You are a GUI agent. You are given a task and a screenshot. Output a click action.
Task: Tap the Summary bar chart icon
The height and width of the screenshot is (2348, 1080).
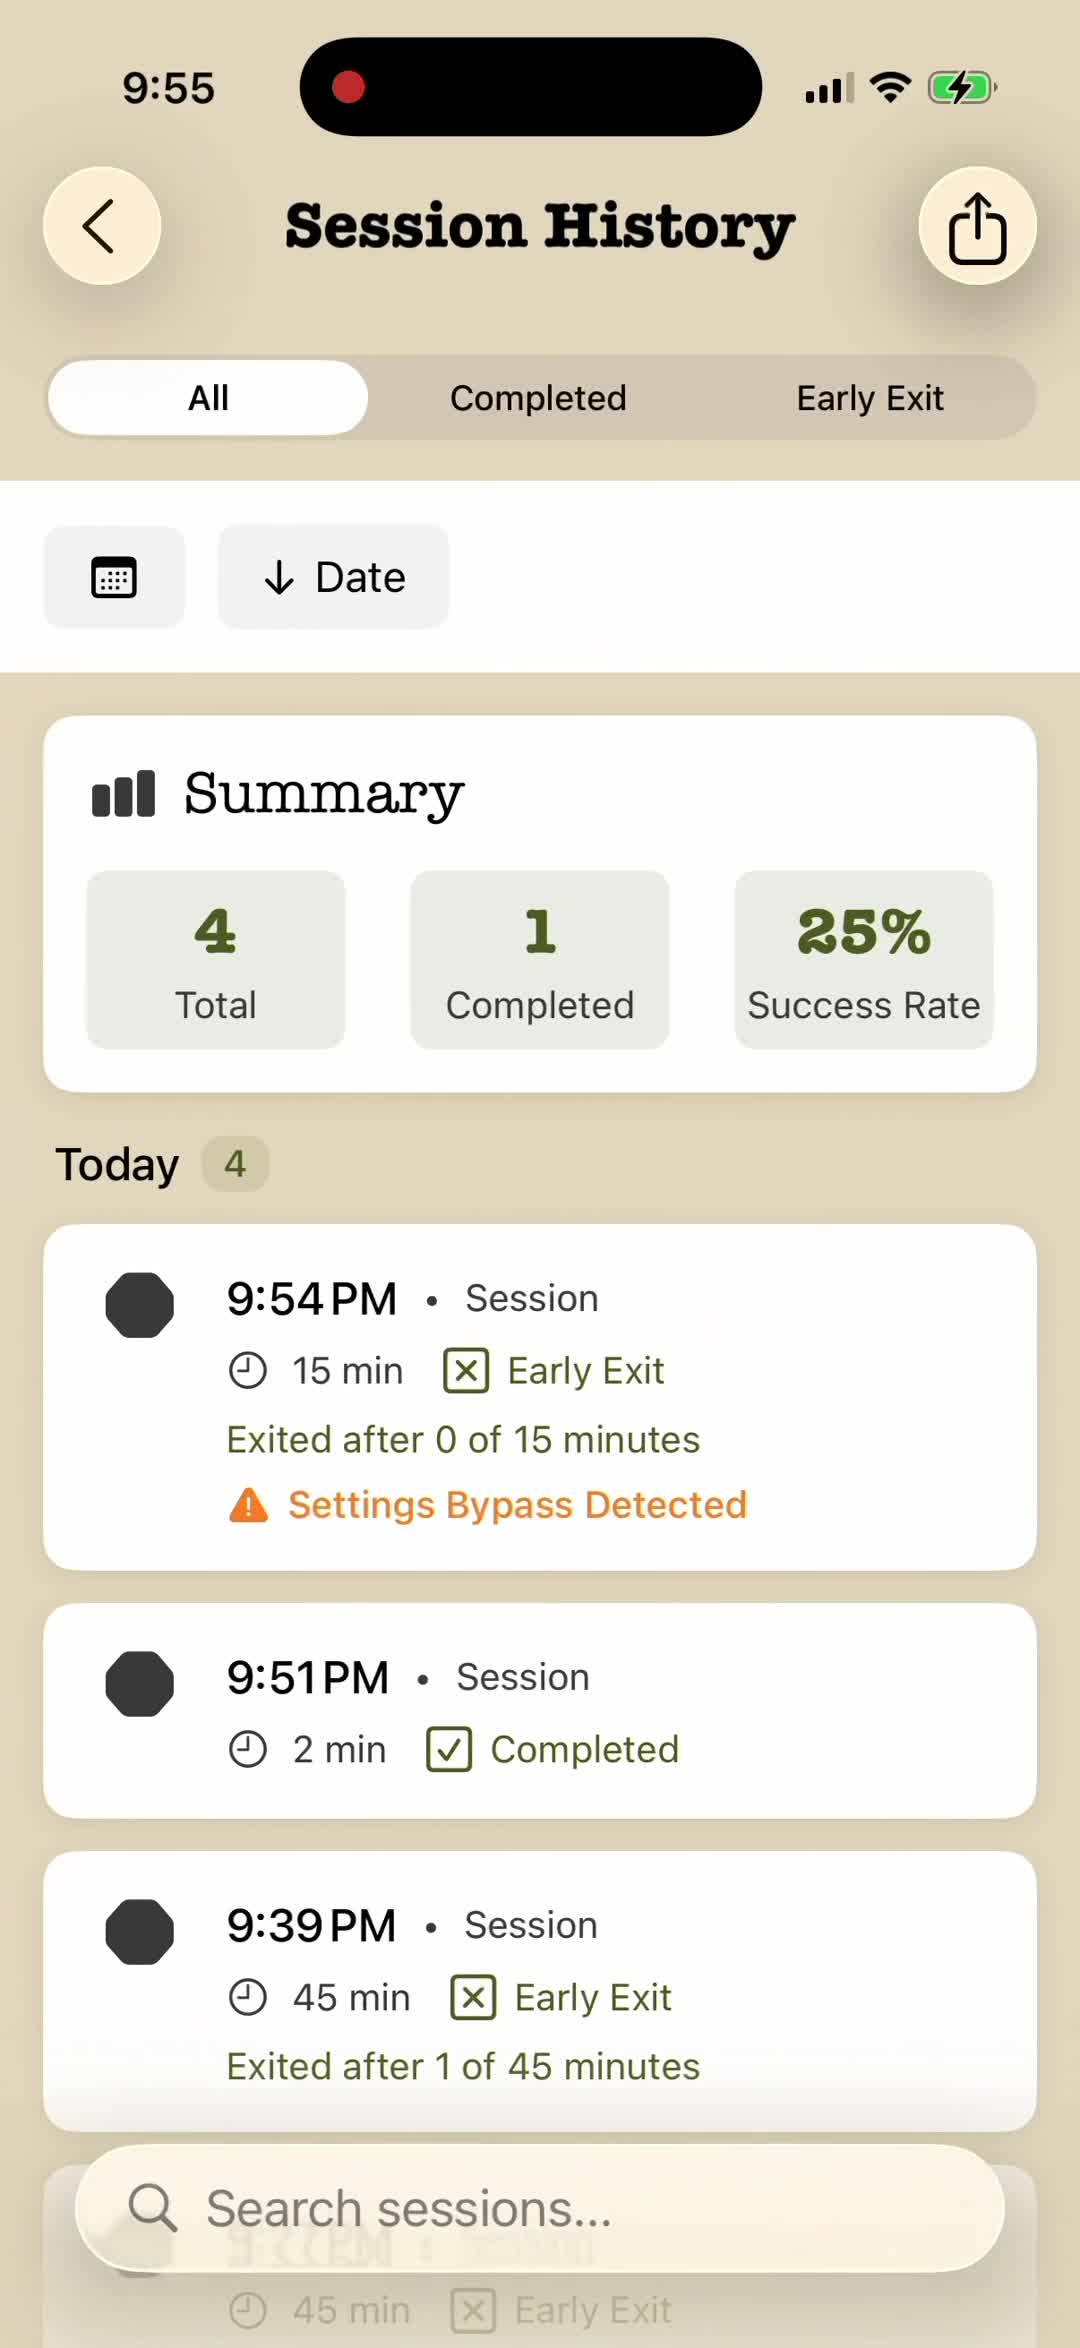(123, 794)
